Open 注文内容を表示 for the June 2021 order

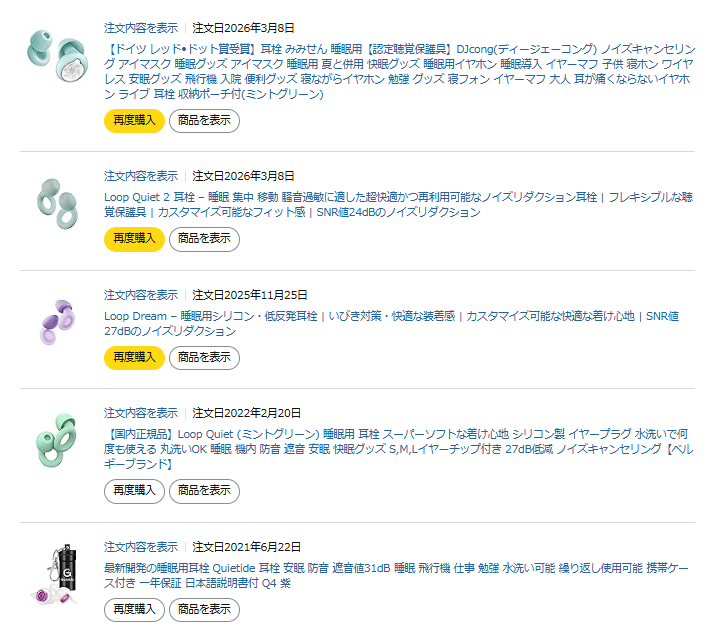pos(141,547)
